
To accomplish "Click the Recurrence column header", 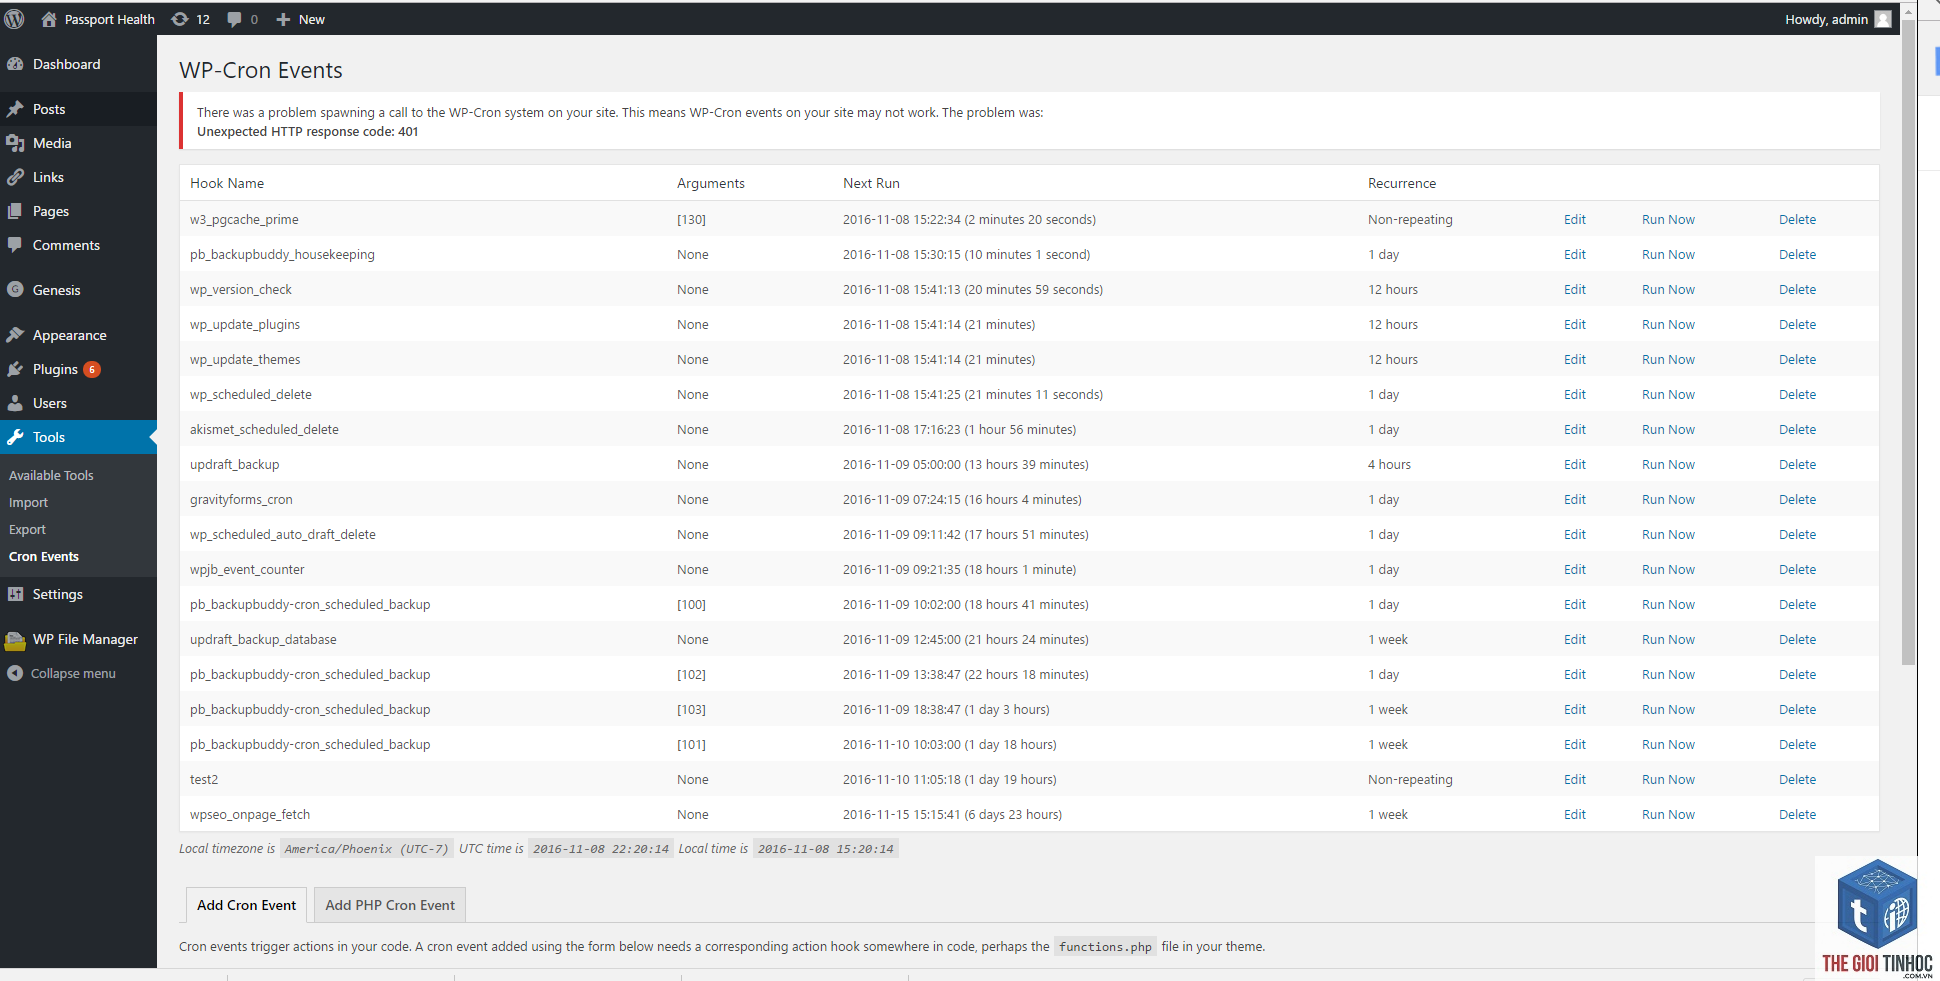I will pyautogui.click(x=1402, y=183).
